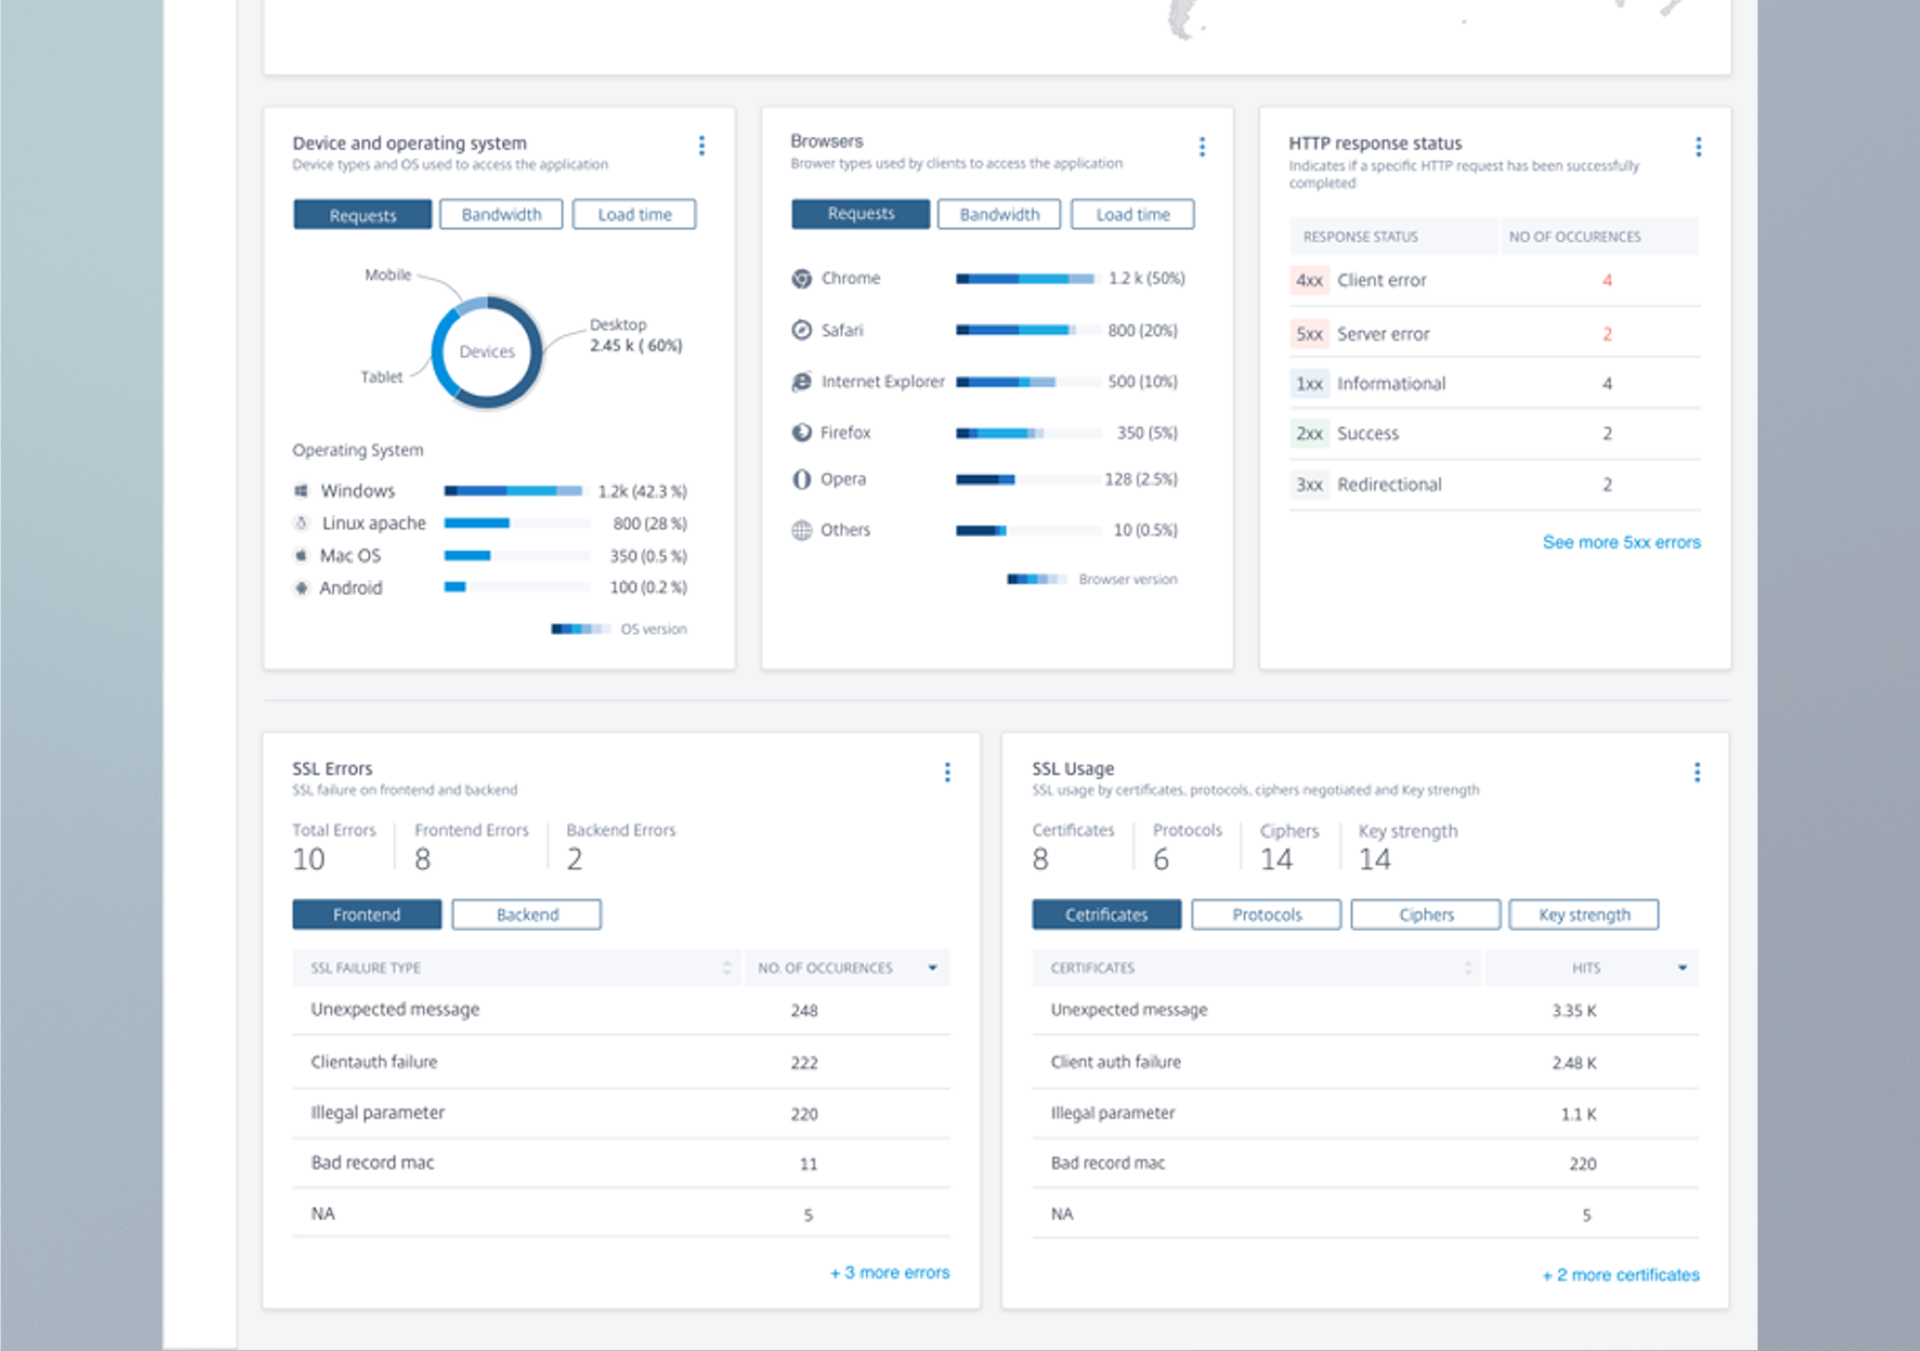
Task: Select the Protocols tab in SSL Usage
Action: click(x=1266, y=915)
